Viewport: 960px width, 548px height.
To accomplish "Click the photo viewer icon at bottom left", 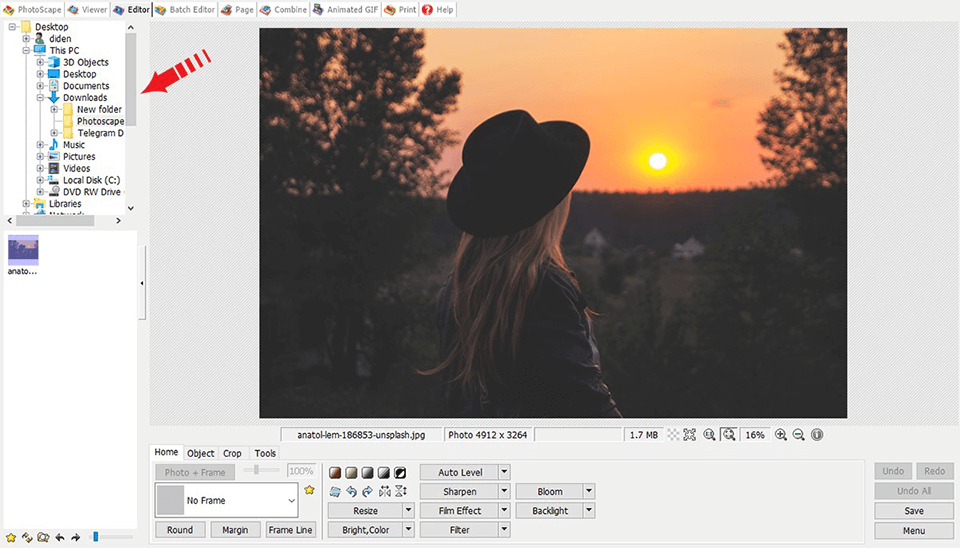I will (43, 538).
